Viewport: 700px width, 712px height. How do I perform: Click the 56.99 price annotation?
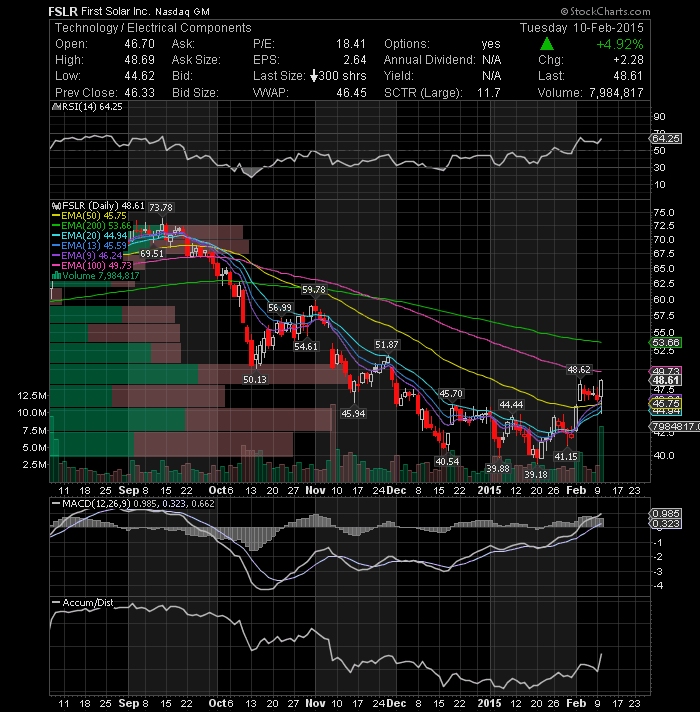point(280,307)
